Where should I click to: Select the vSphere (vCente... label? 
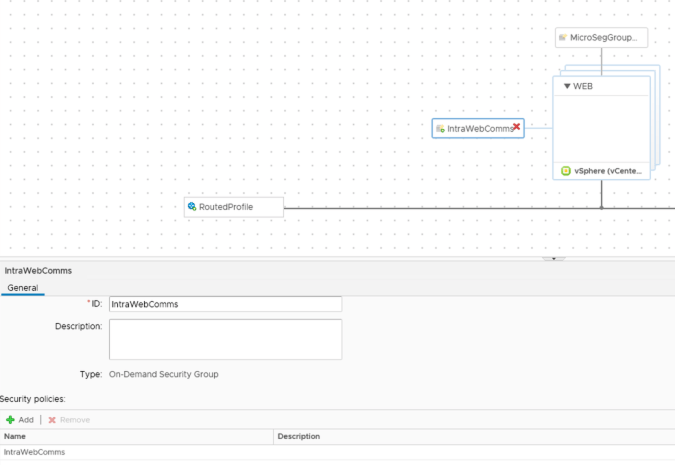pos(608,171)
